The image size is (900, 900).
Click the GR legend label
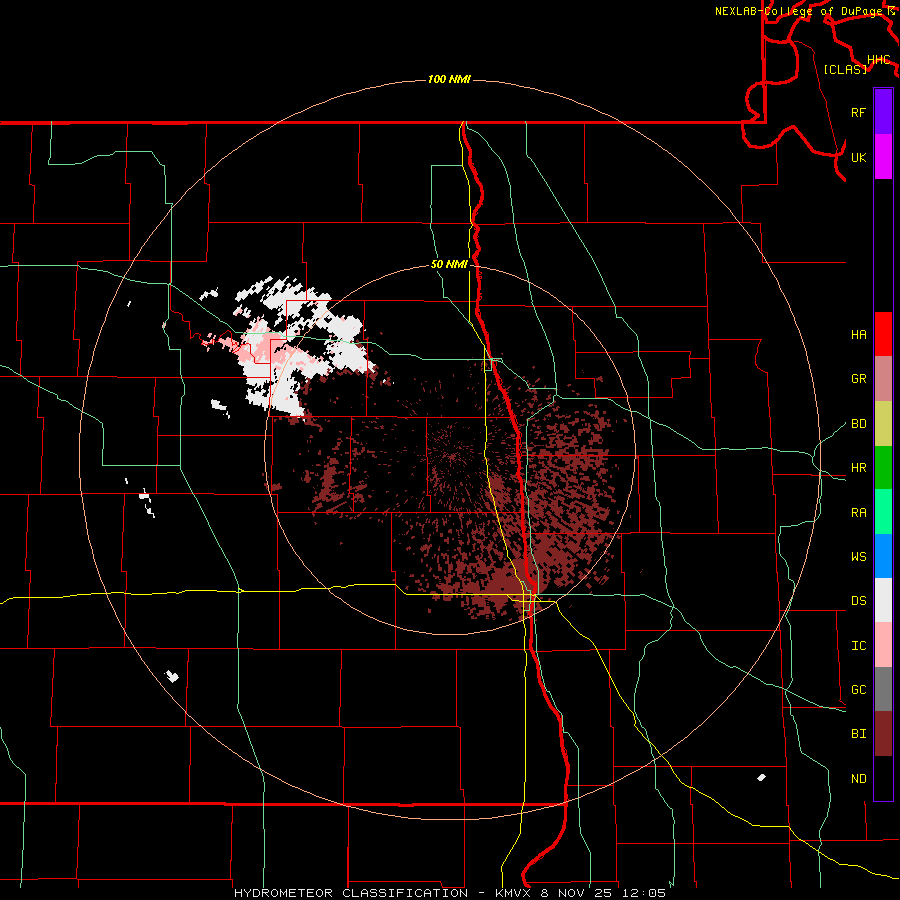tap(858, 379)
